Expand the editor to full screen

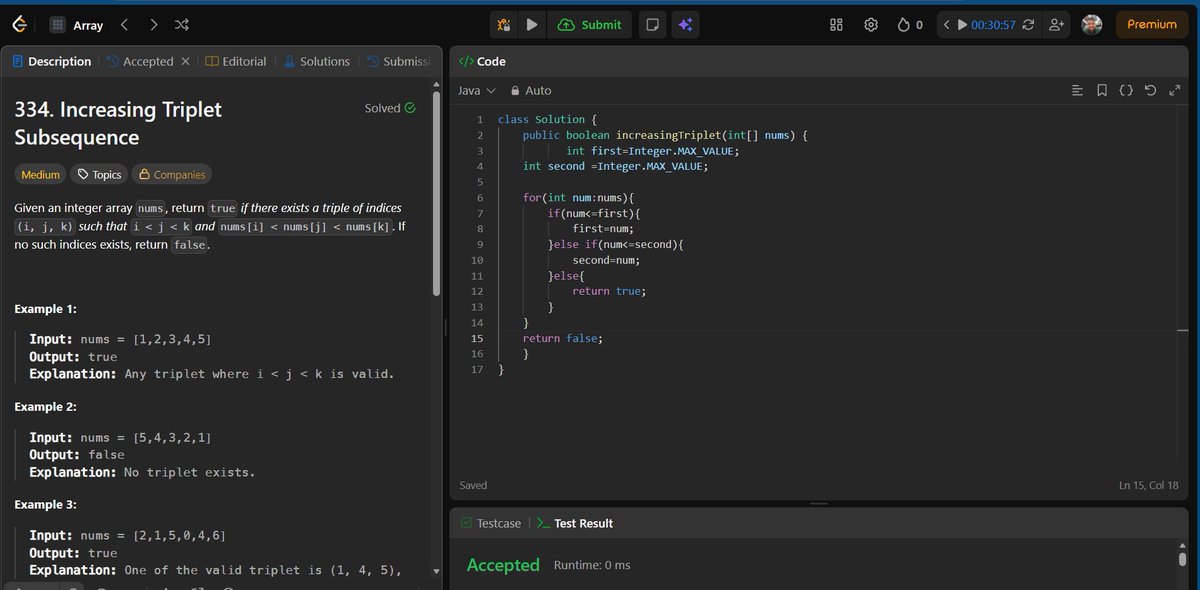[x=1173, y=90]
